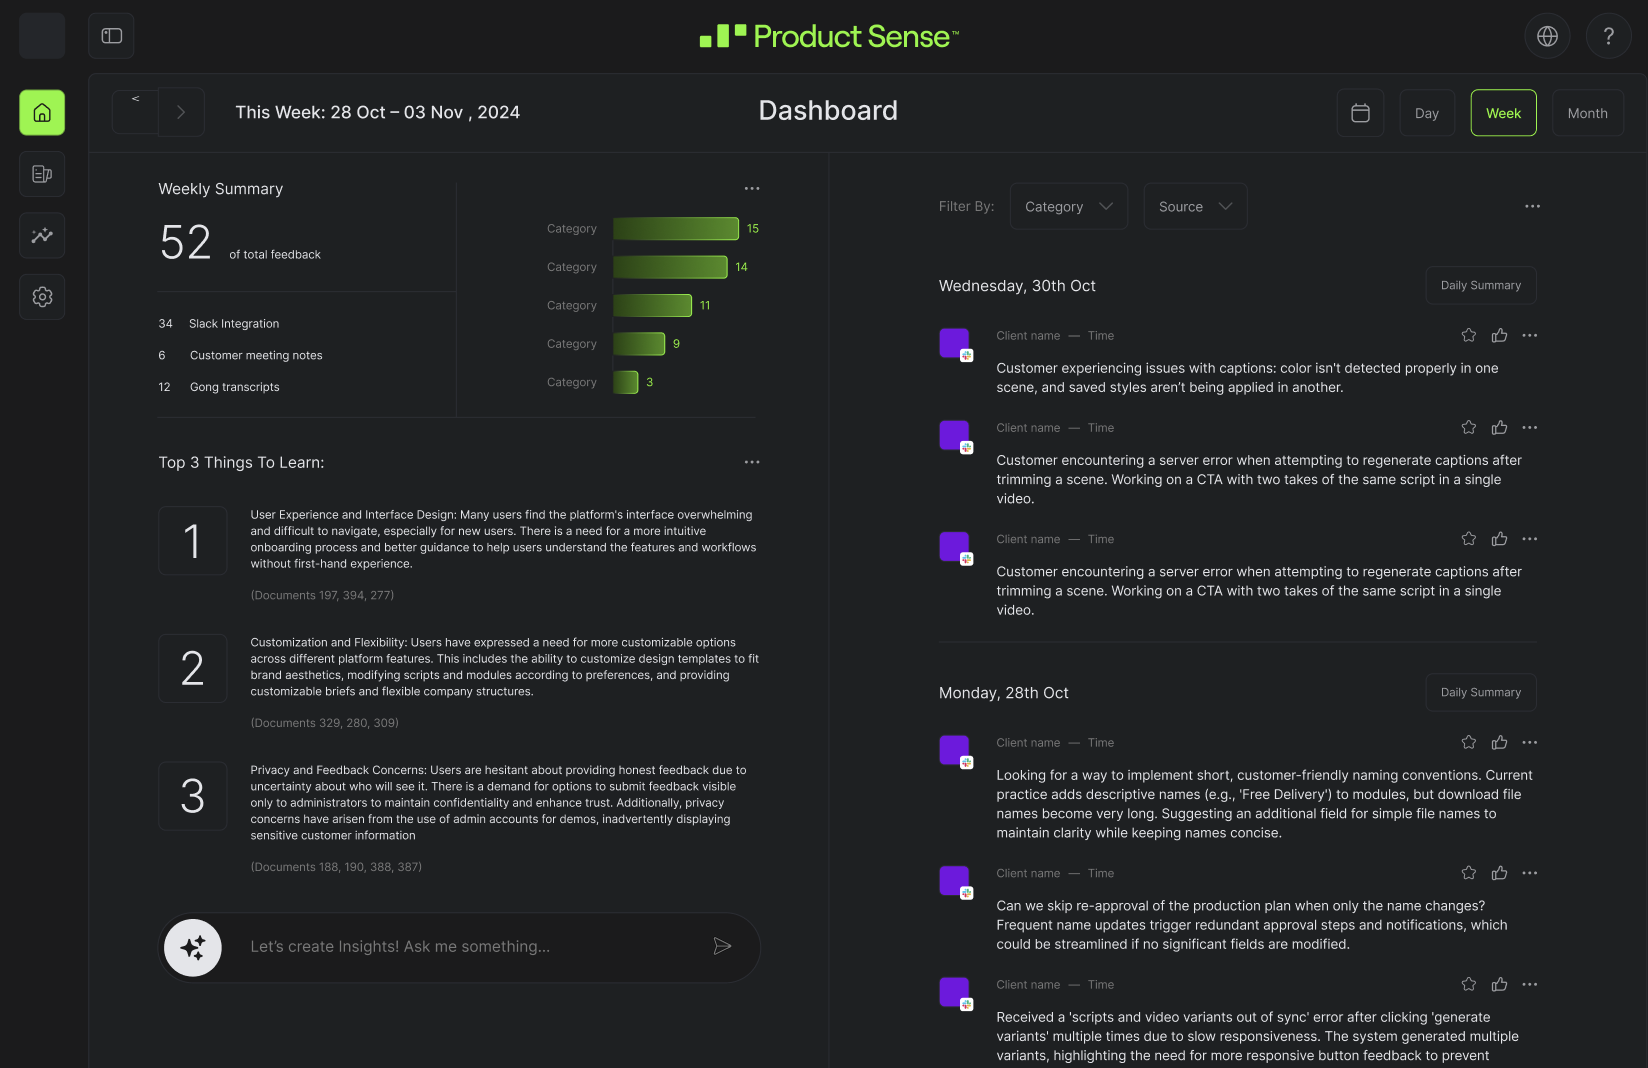Star the first Wednesday feedback item
This screenshot has height=1068, width=1648.
point(1468,335)
